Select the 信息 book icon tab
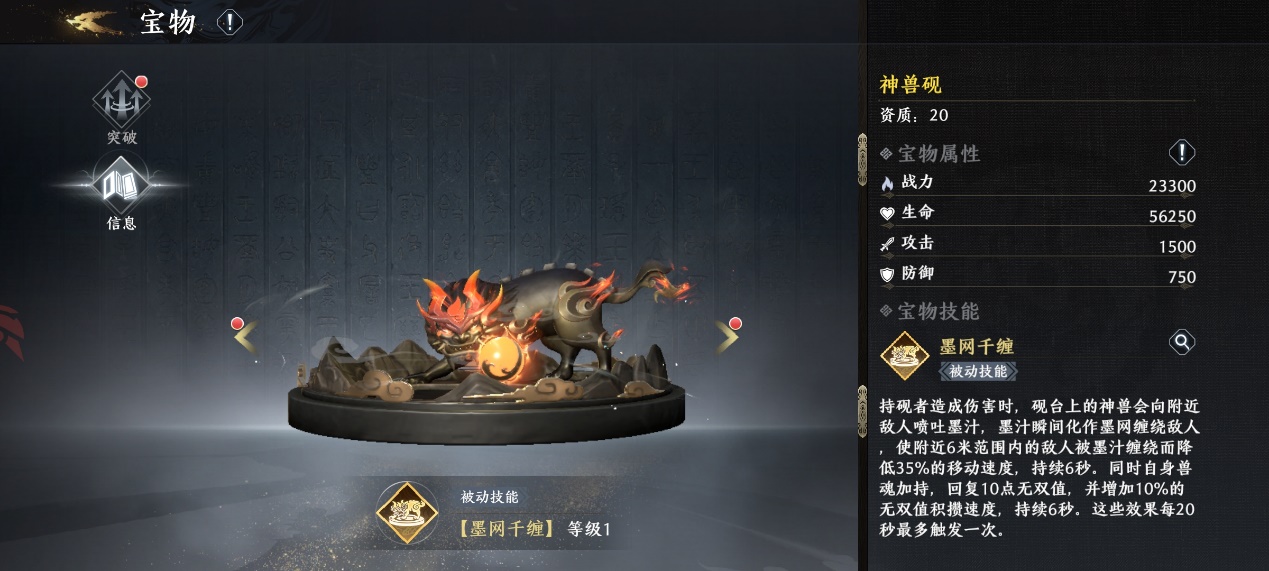 pos(122,185)
